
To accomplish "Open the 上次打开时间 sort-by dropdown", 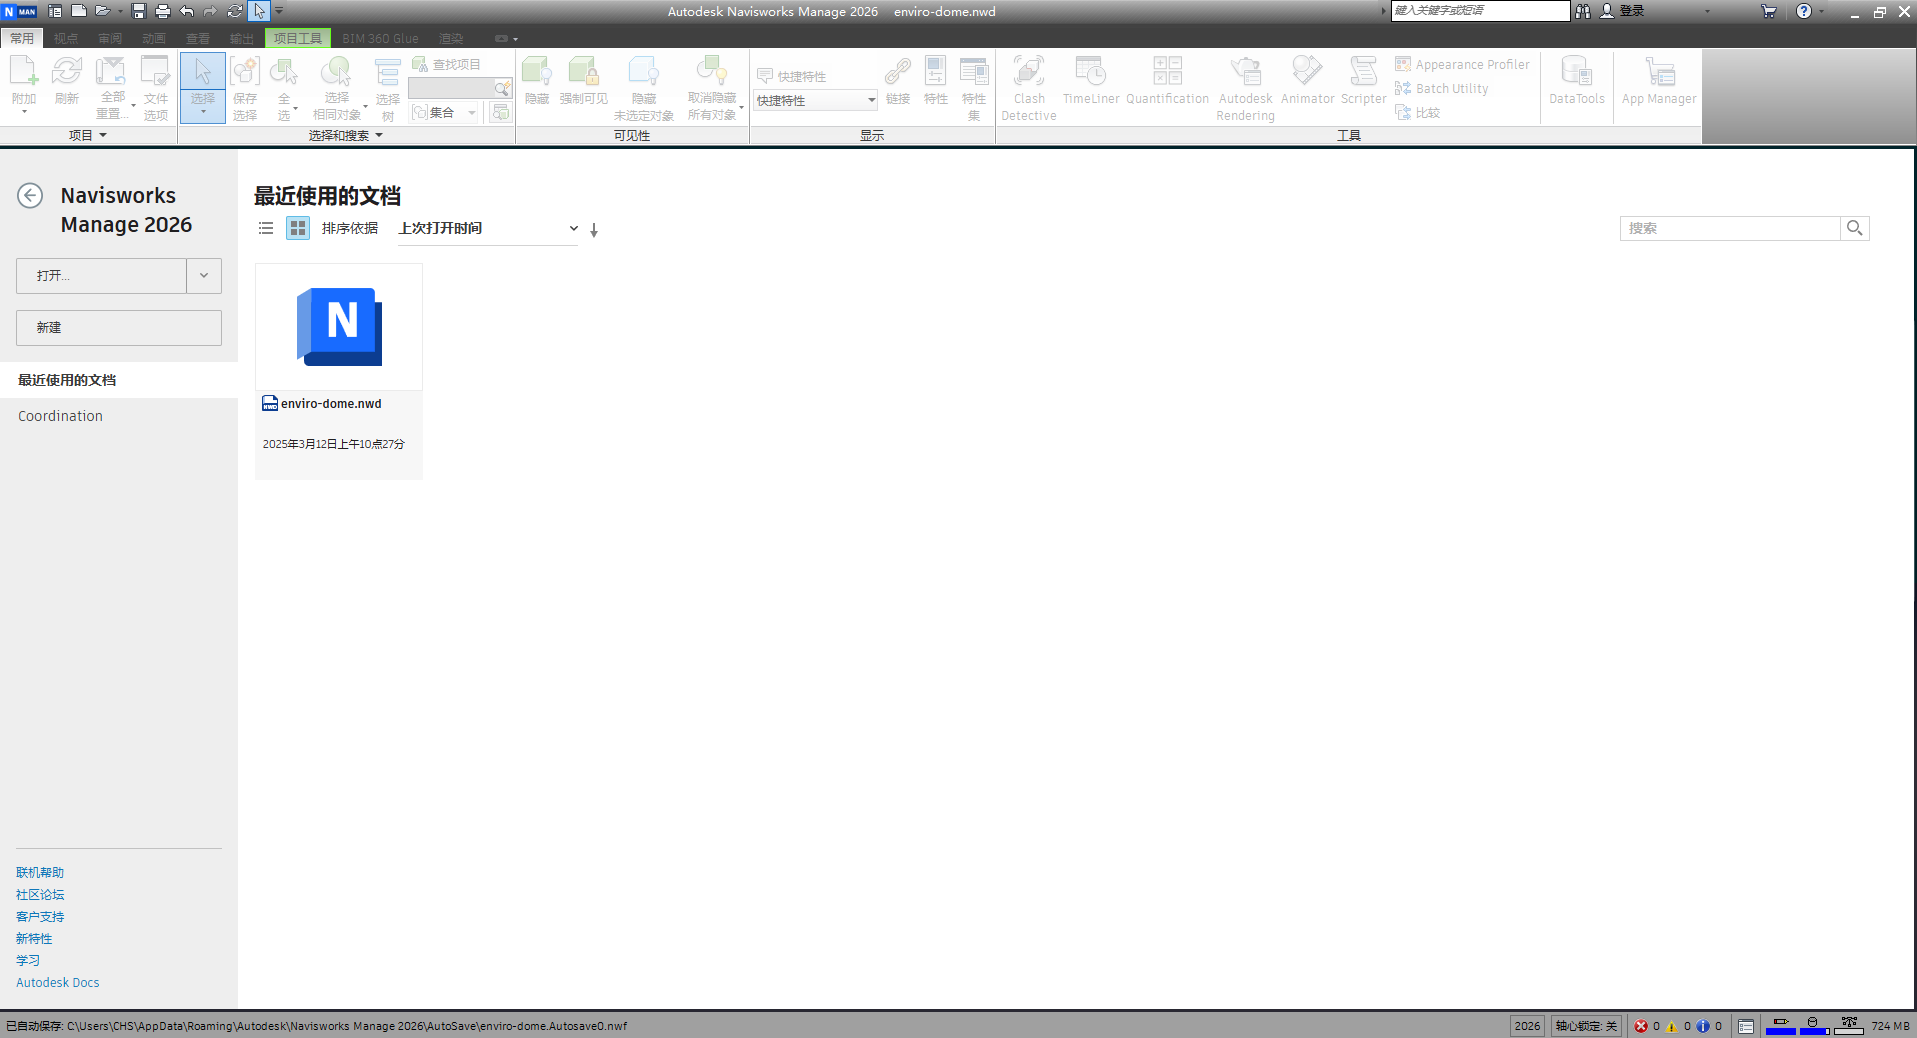I will (x=488, y=228).
